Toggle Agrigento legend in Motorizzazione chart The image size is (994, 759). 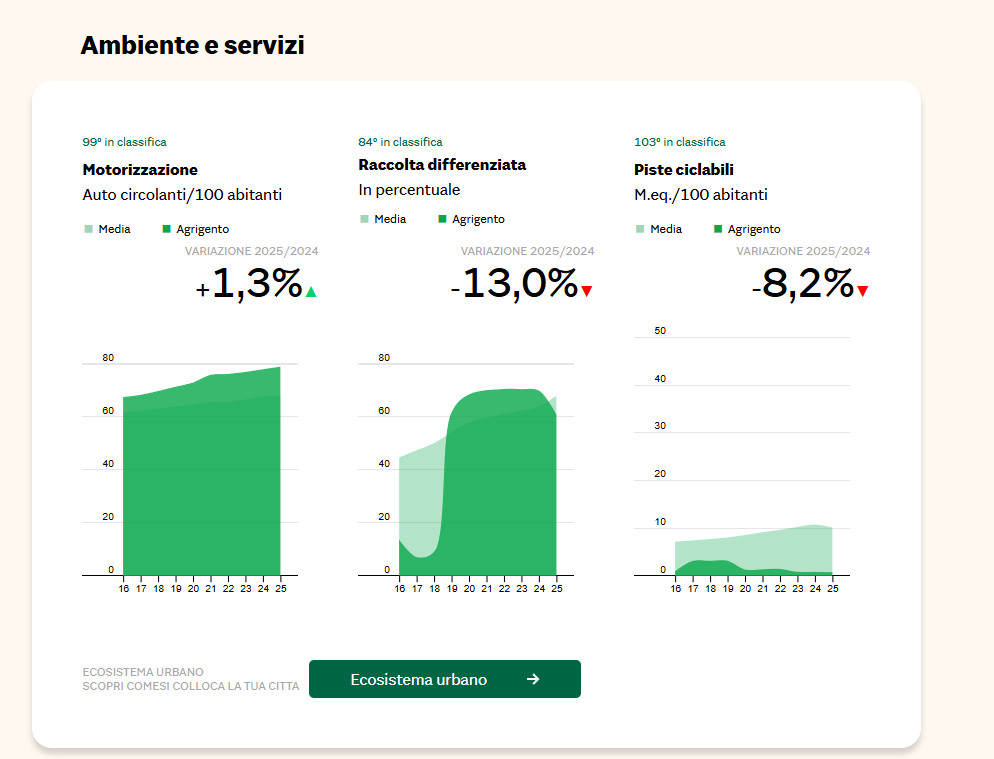tap(195, 229)
